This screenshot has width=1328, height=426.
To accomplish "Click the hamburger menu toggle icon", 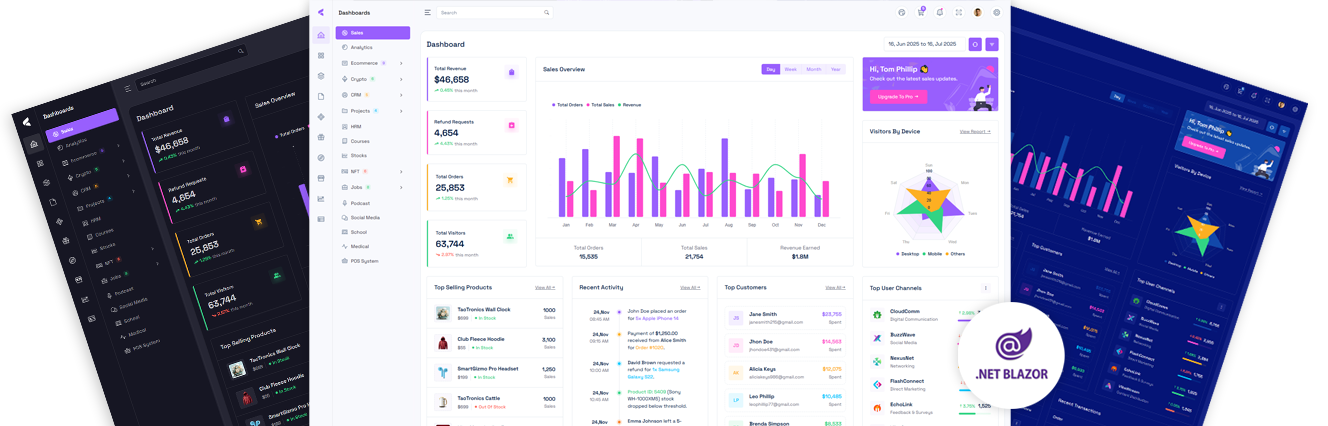I will 427,12.
